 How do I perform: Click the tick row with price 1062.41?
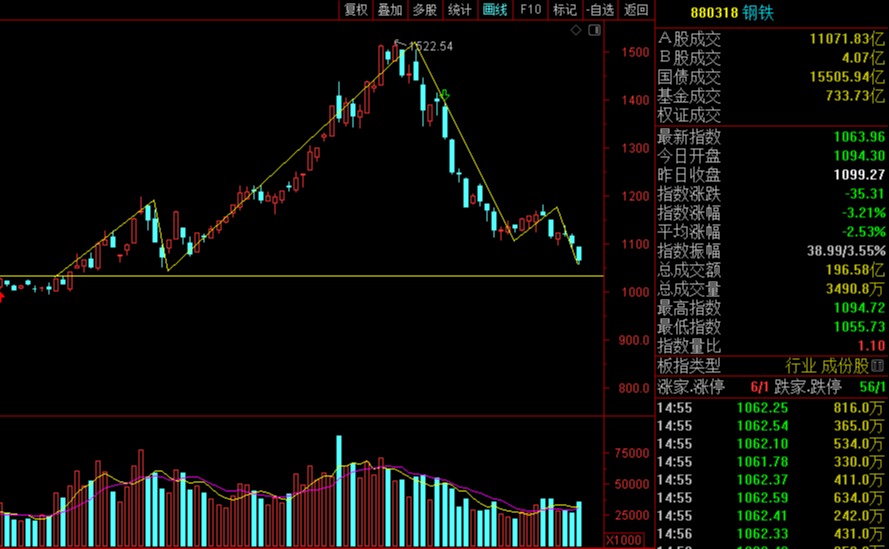pyautogui.click(x=771, y=516)
